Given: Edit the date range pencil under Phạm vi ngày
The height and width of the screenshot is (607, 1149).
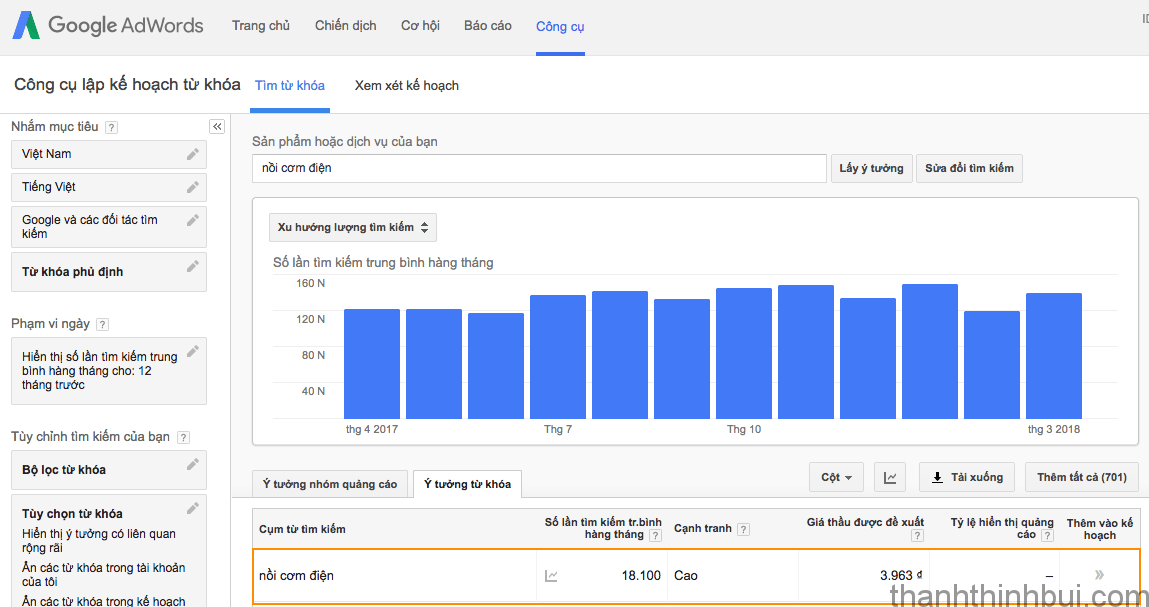Looking at the screenshot, I should (193, 351).
